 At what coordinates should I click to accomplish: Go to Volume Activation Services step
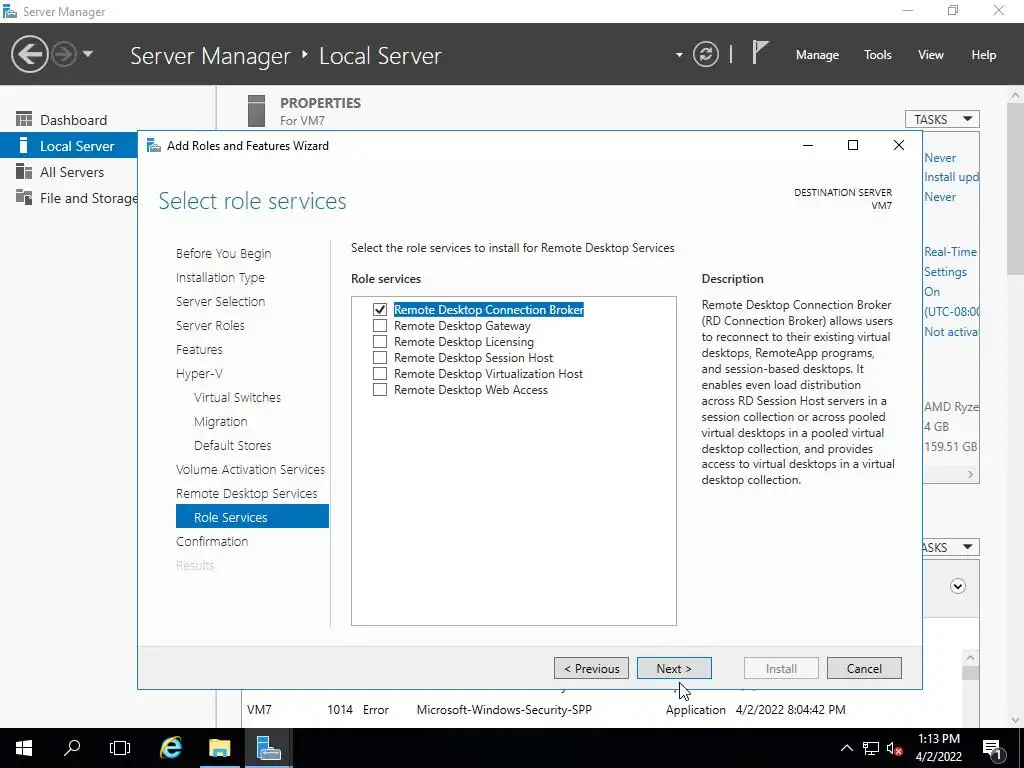click(x=250, y=469)
